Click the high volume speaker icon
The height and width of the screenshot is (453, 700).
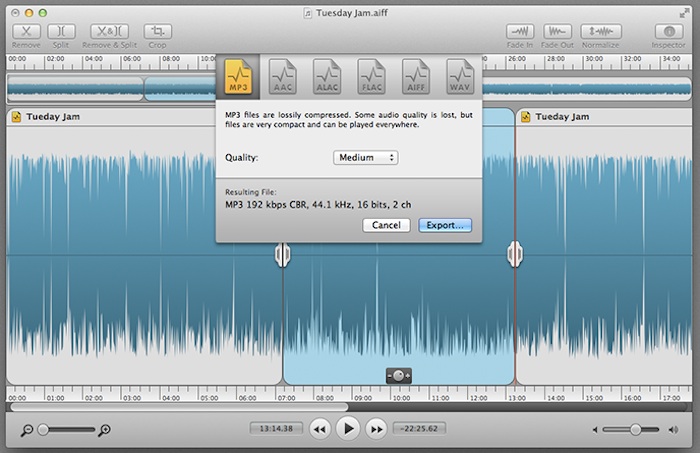(x=673, y=430)
